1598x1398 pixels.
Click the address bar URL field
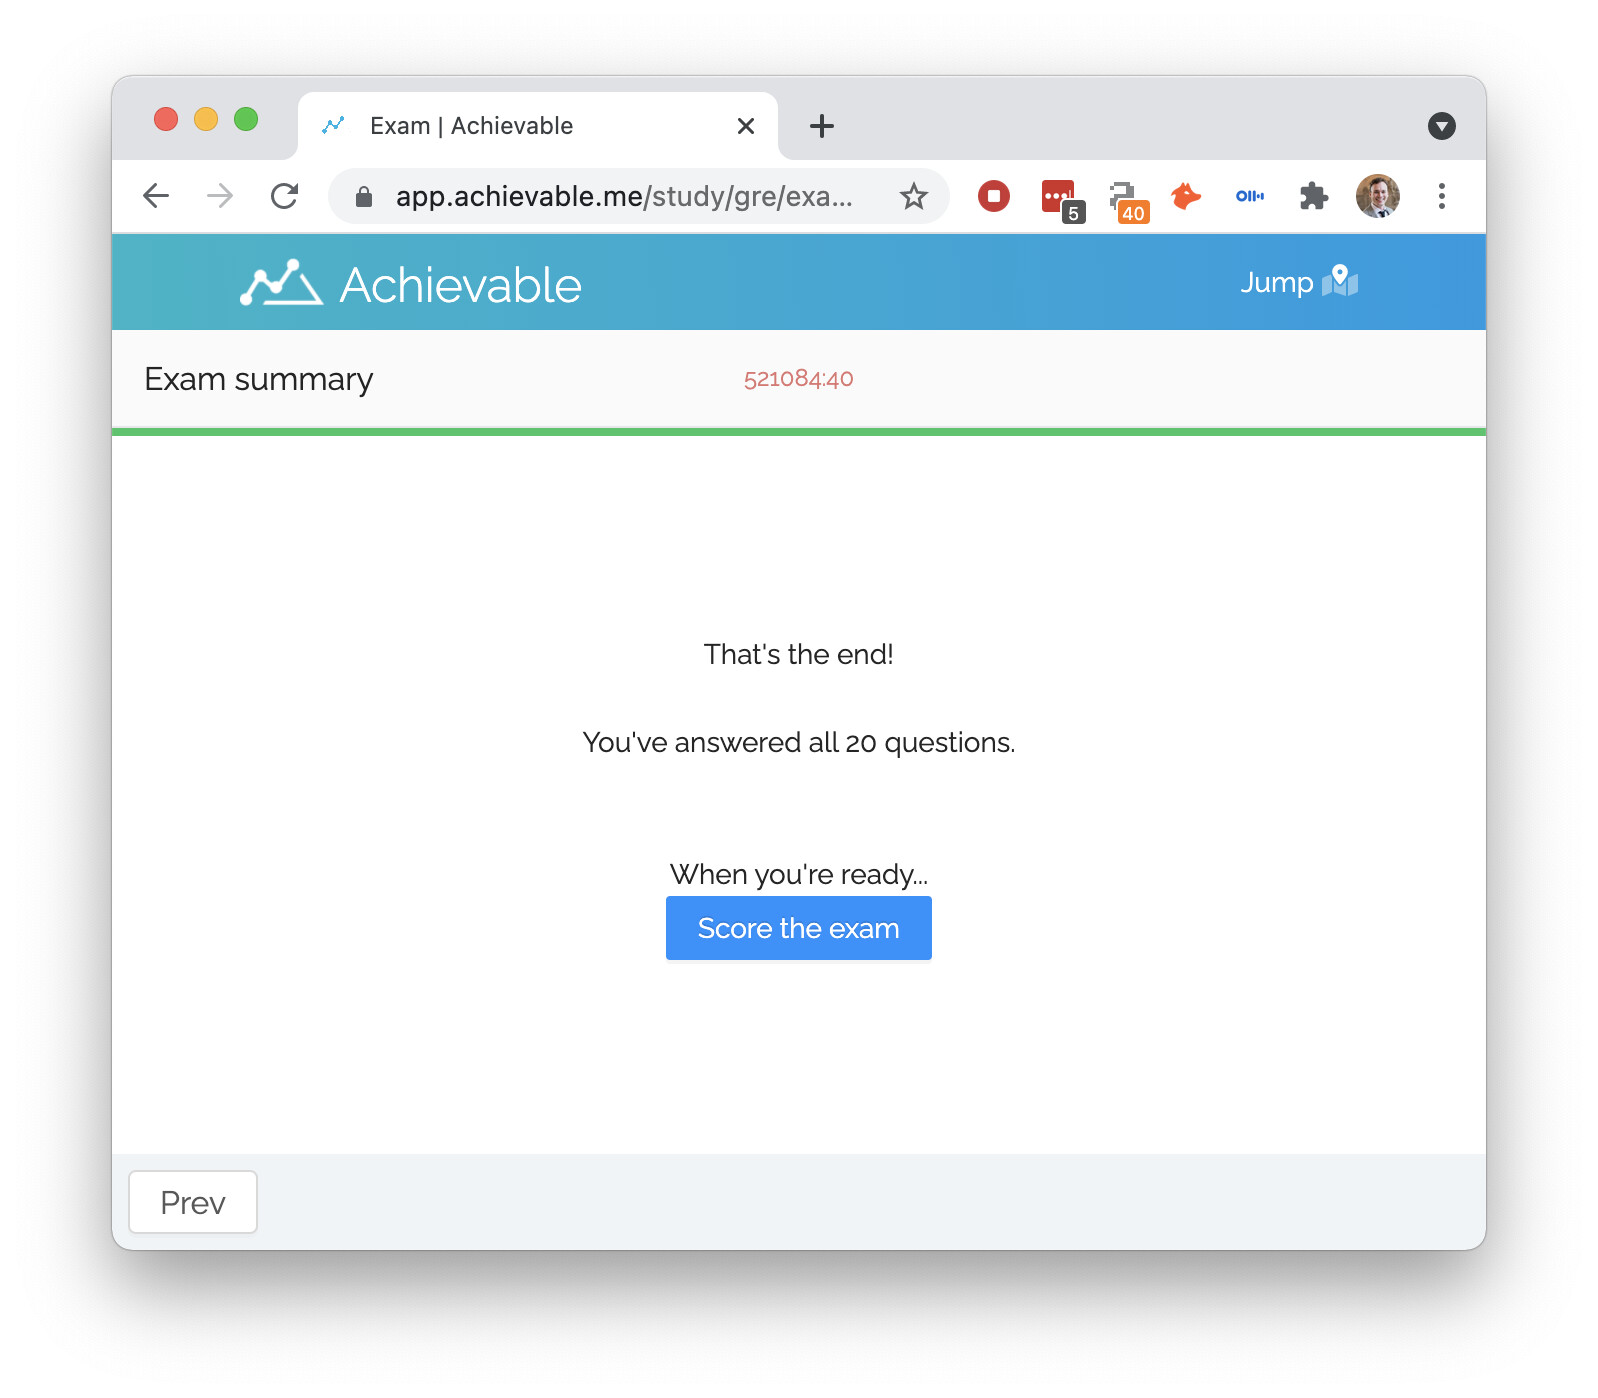coord(624,196)
